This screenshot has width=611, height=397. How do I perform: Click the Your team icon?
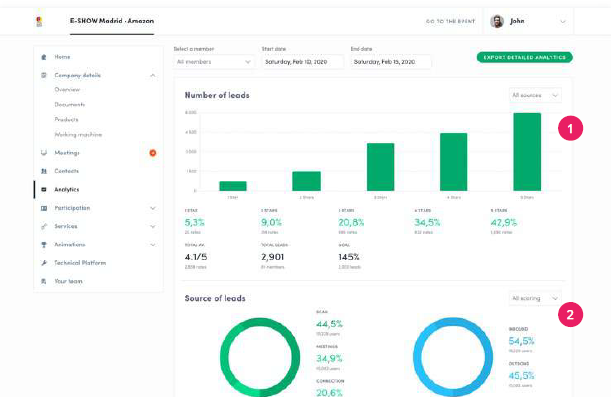pos(44,281)
